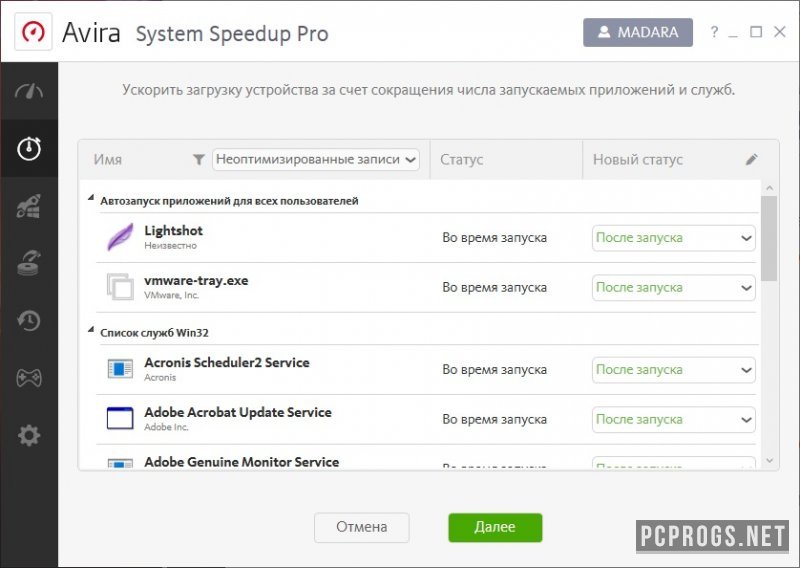This screenshot has height=568, width=800.
Task: Open settings gear in sidebar
Action: click(x=29, y=435)
